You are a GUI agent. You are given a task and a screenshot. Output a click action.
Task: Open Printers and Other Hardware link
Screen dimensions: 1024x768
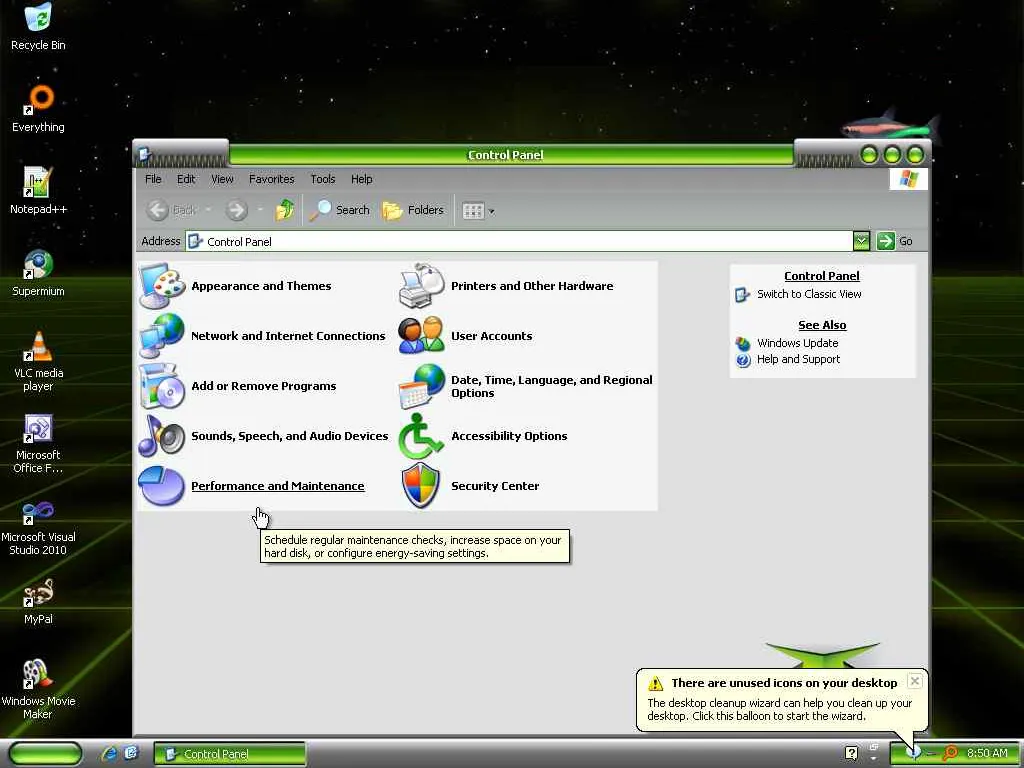click(532, 286)
